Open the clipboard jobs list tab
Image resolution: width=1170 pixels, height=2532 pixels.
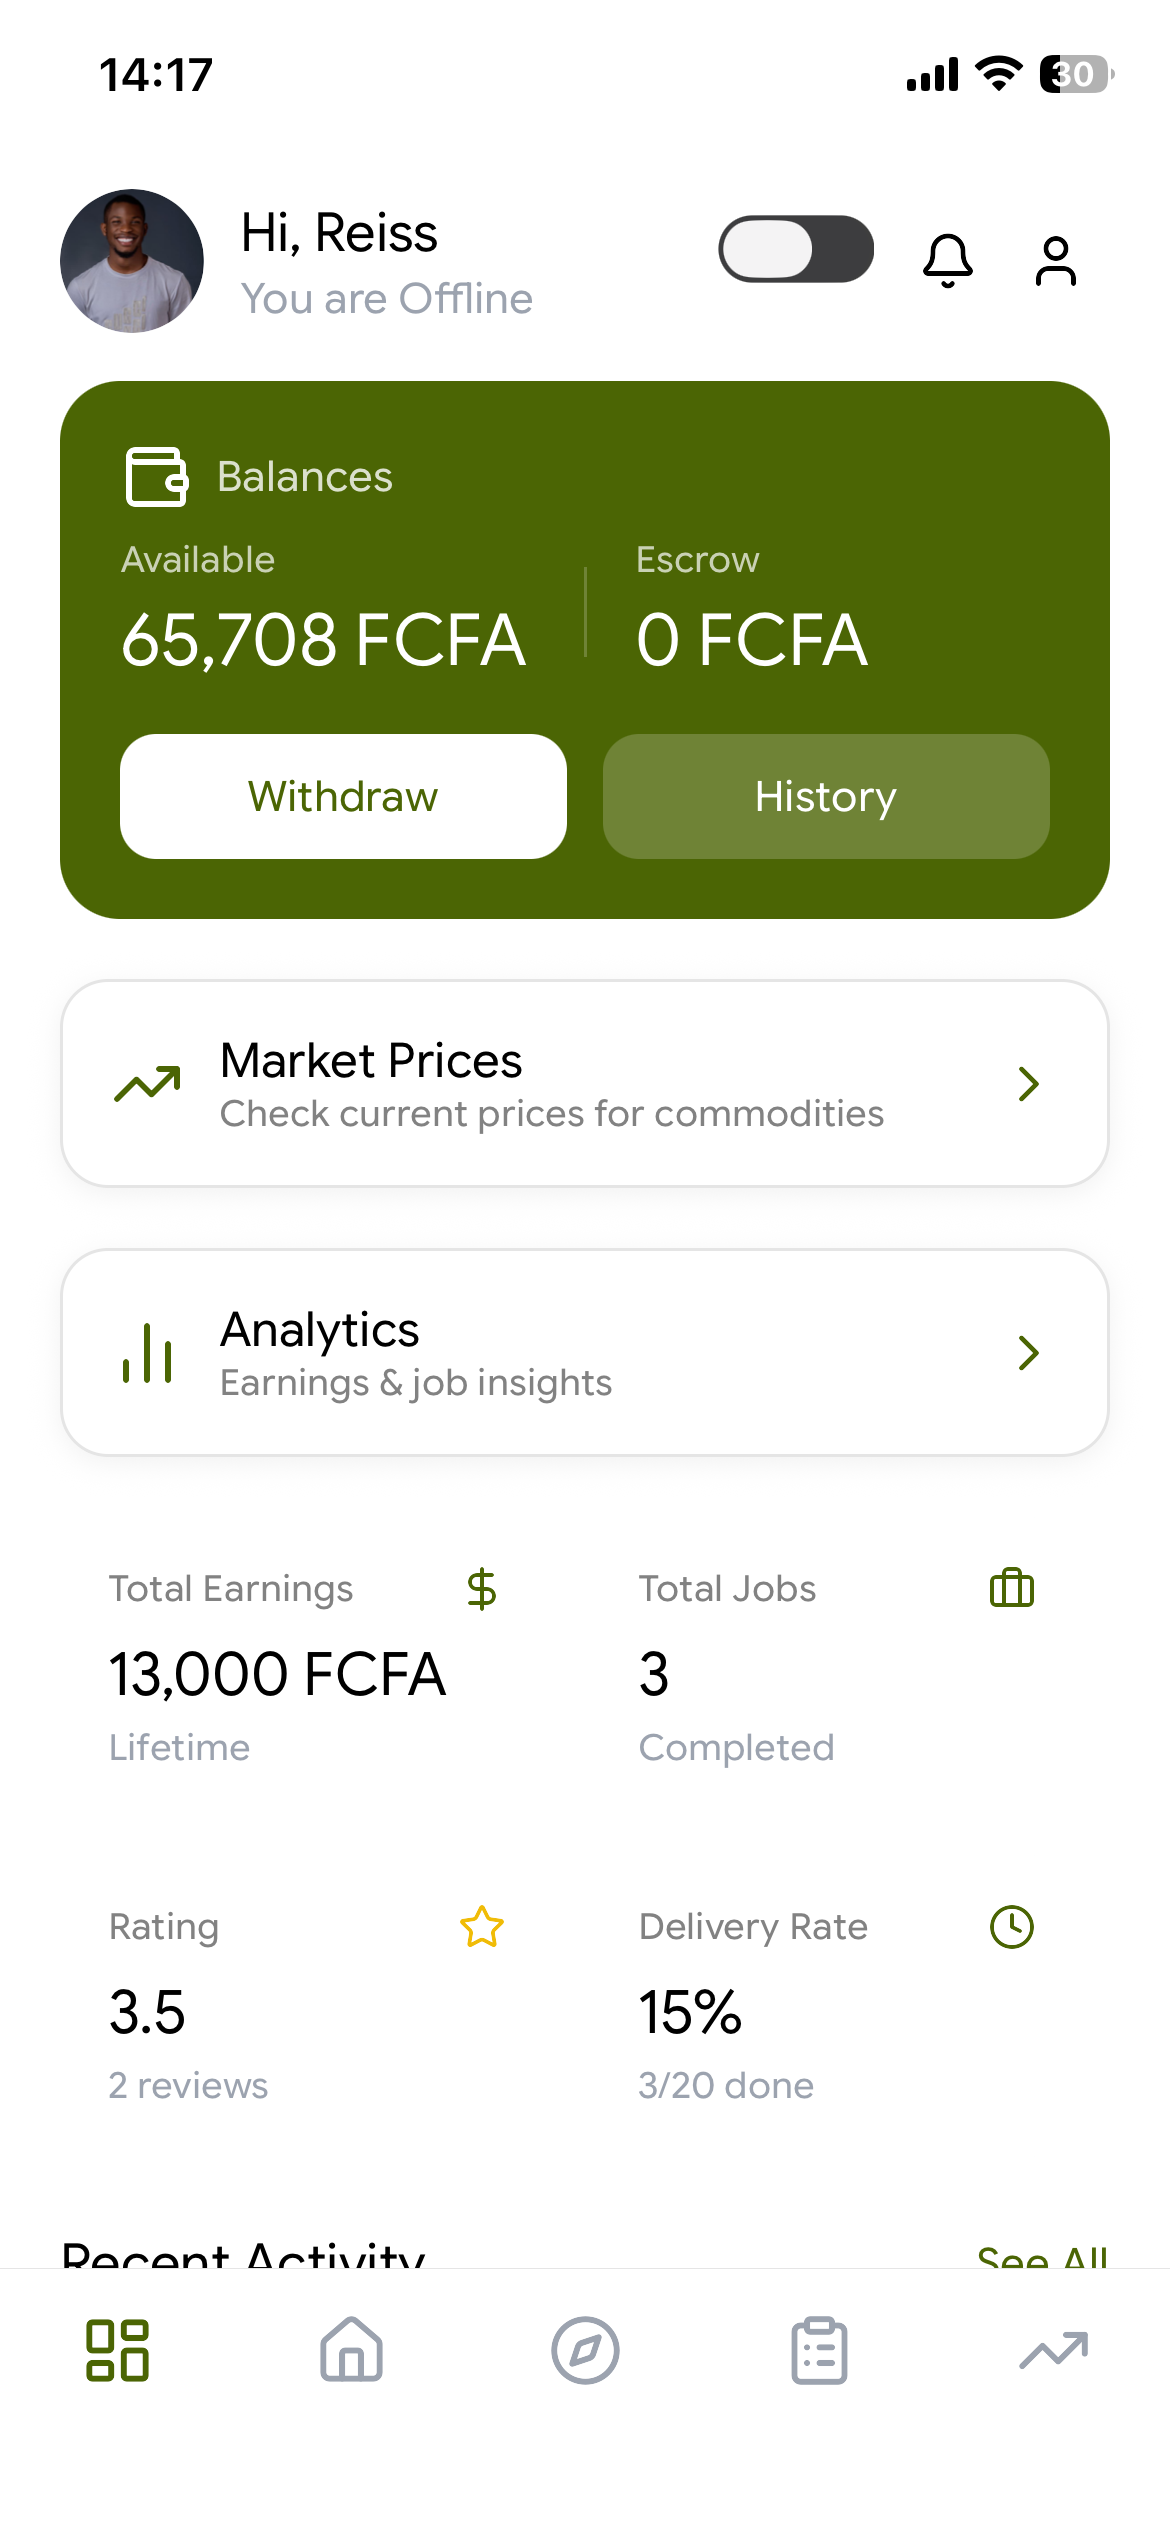tap(819, 2350)
